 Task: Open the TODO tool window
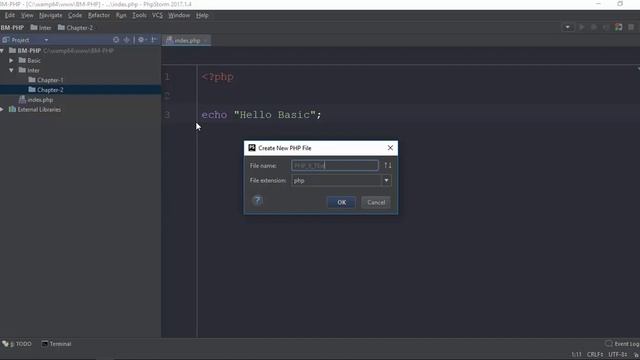point(17,344)
